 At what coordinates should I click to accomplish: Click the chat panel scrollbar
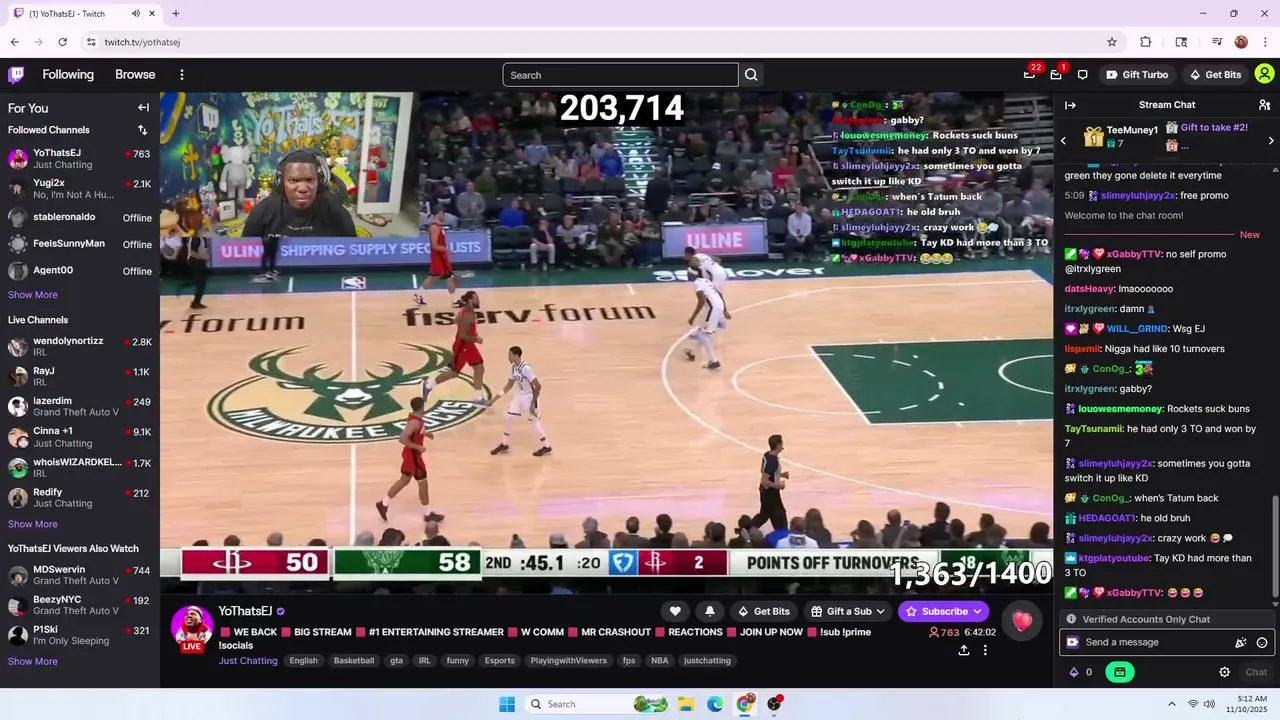click(1274, 550)
